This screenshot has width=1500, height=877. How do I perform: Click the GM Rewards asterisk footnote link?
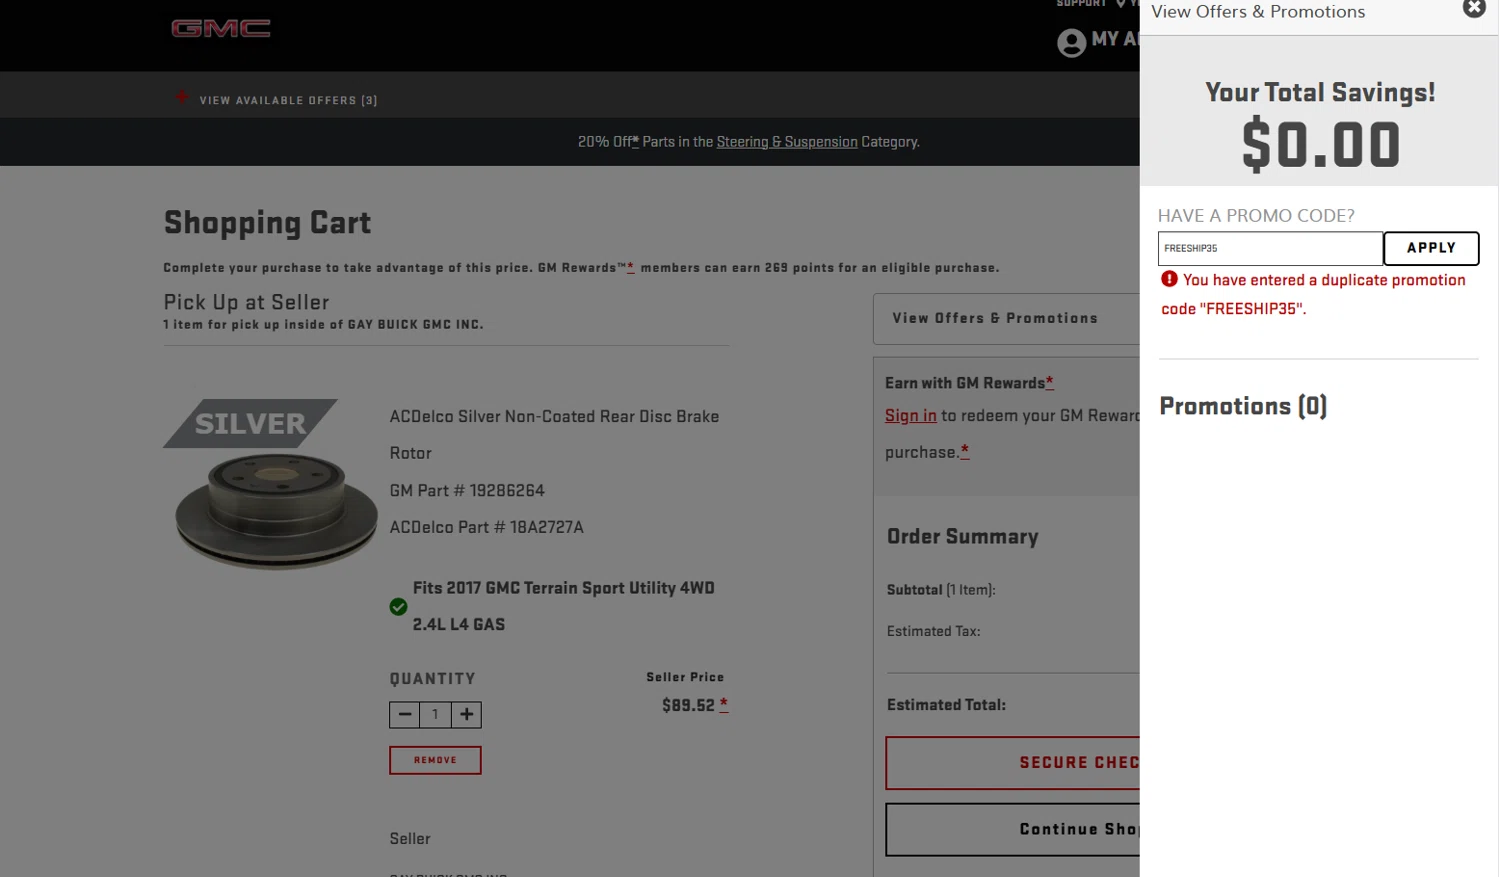point(630,267)
